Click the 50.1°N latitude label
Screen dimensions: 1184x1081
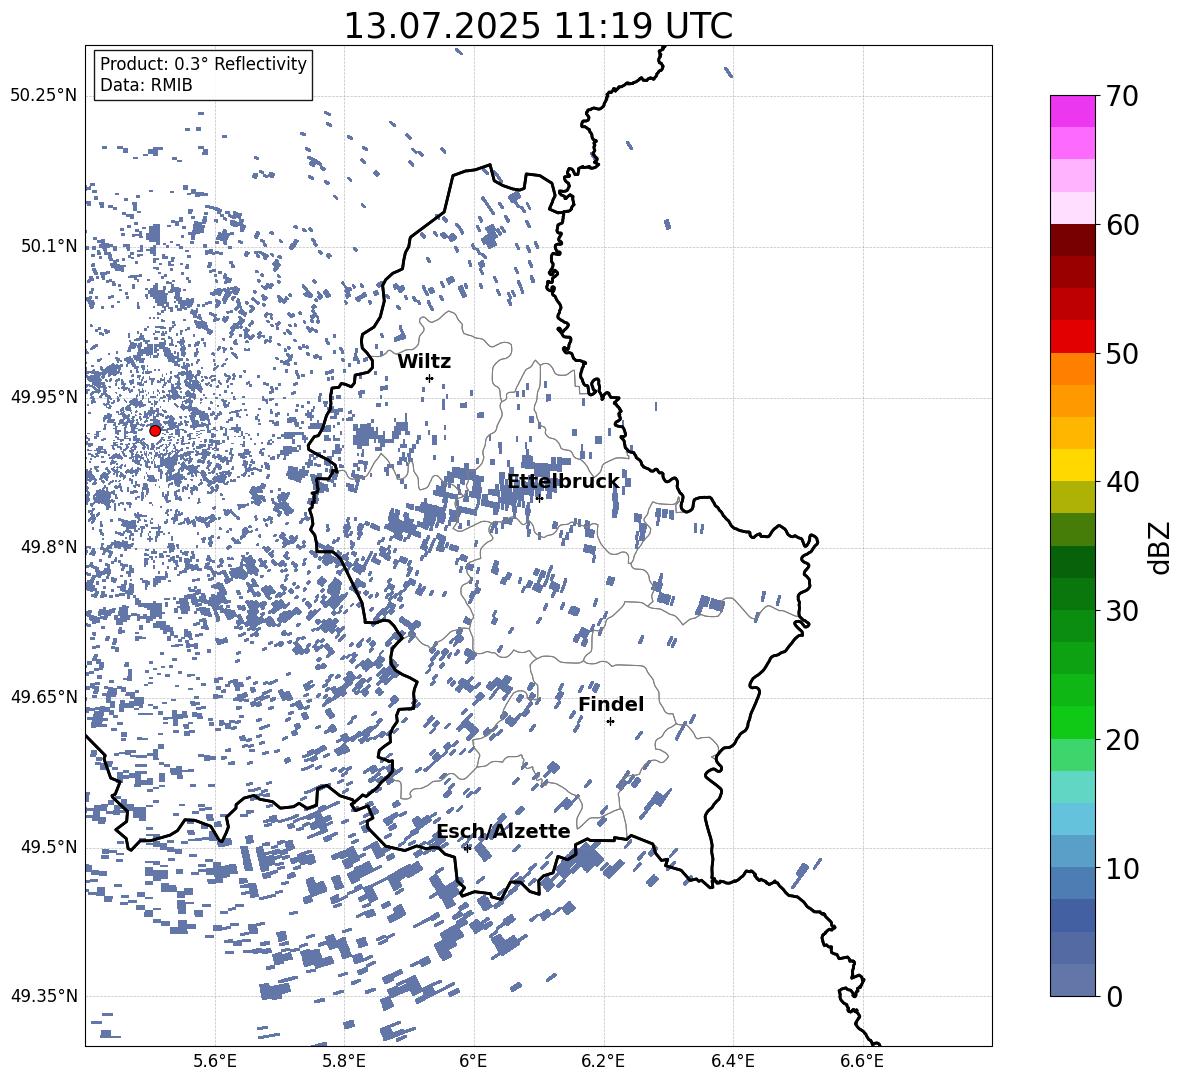click(x=48, y=246)
